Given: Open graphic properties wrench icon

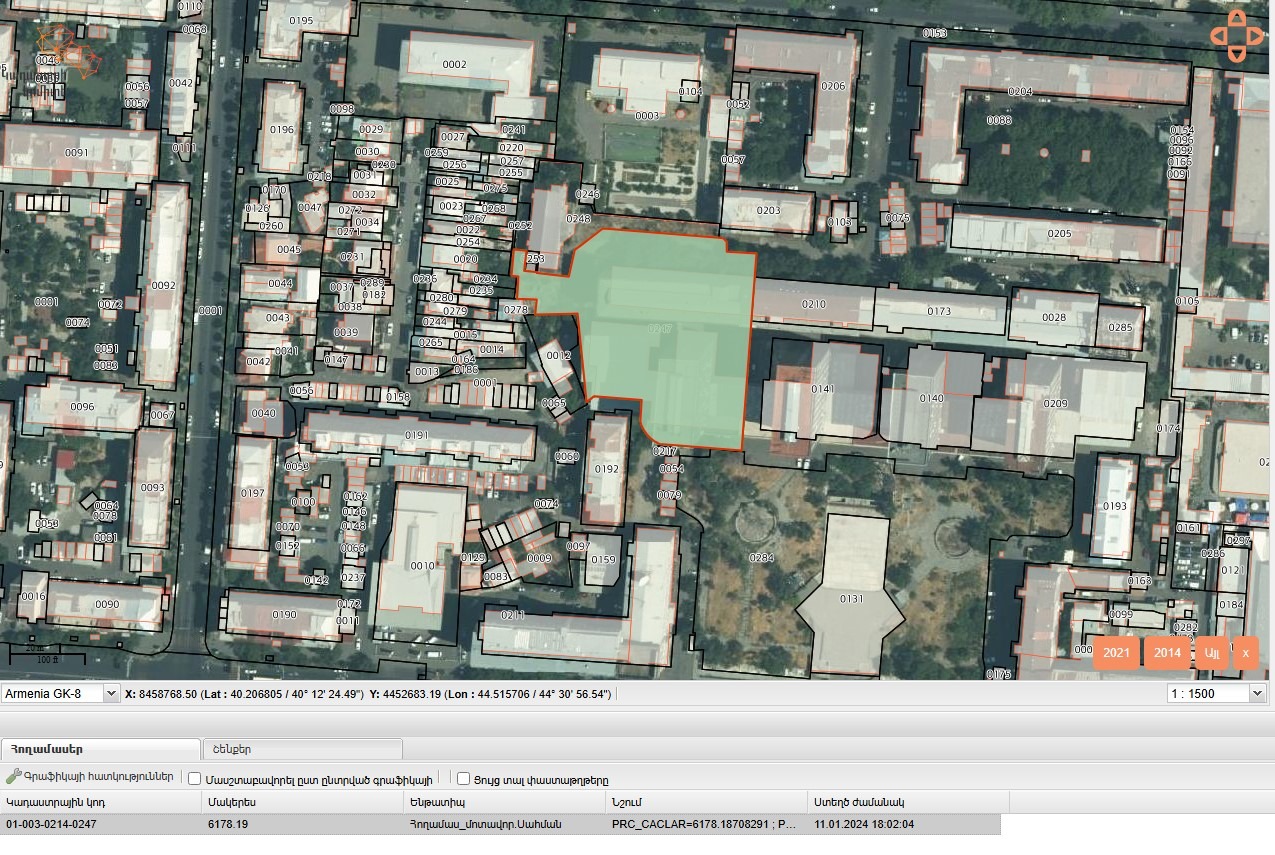Looking at the screenshot, I should point(13,777).
